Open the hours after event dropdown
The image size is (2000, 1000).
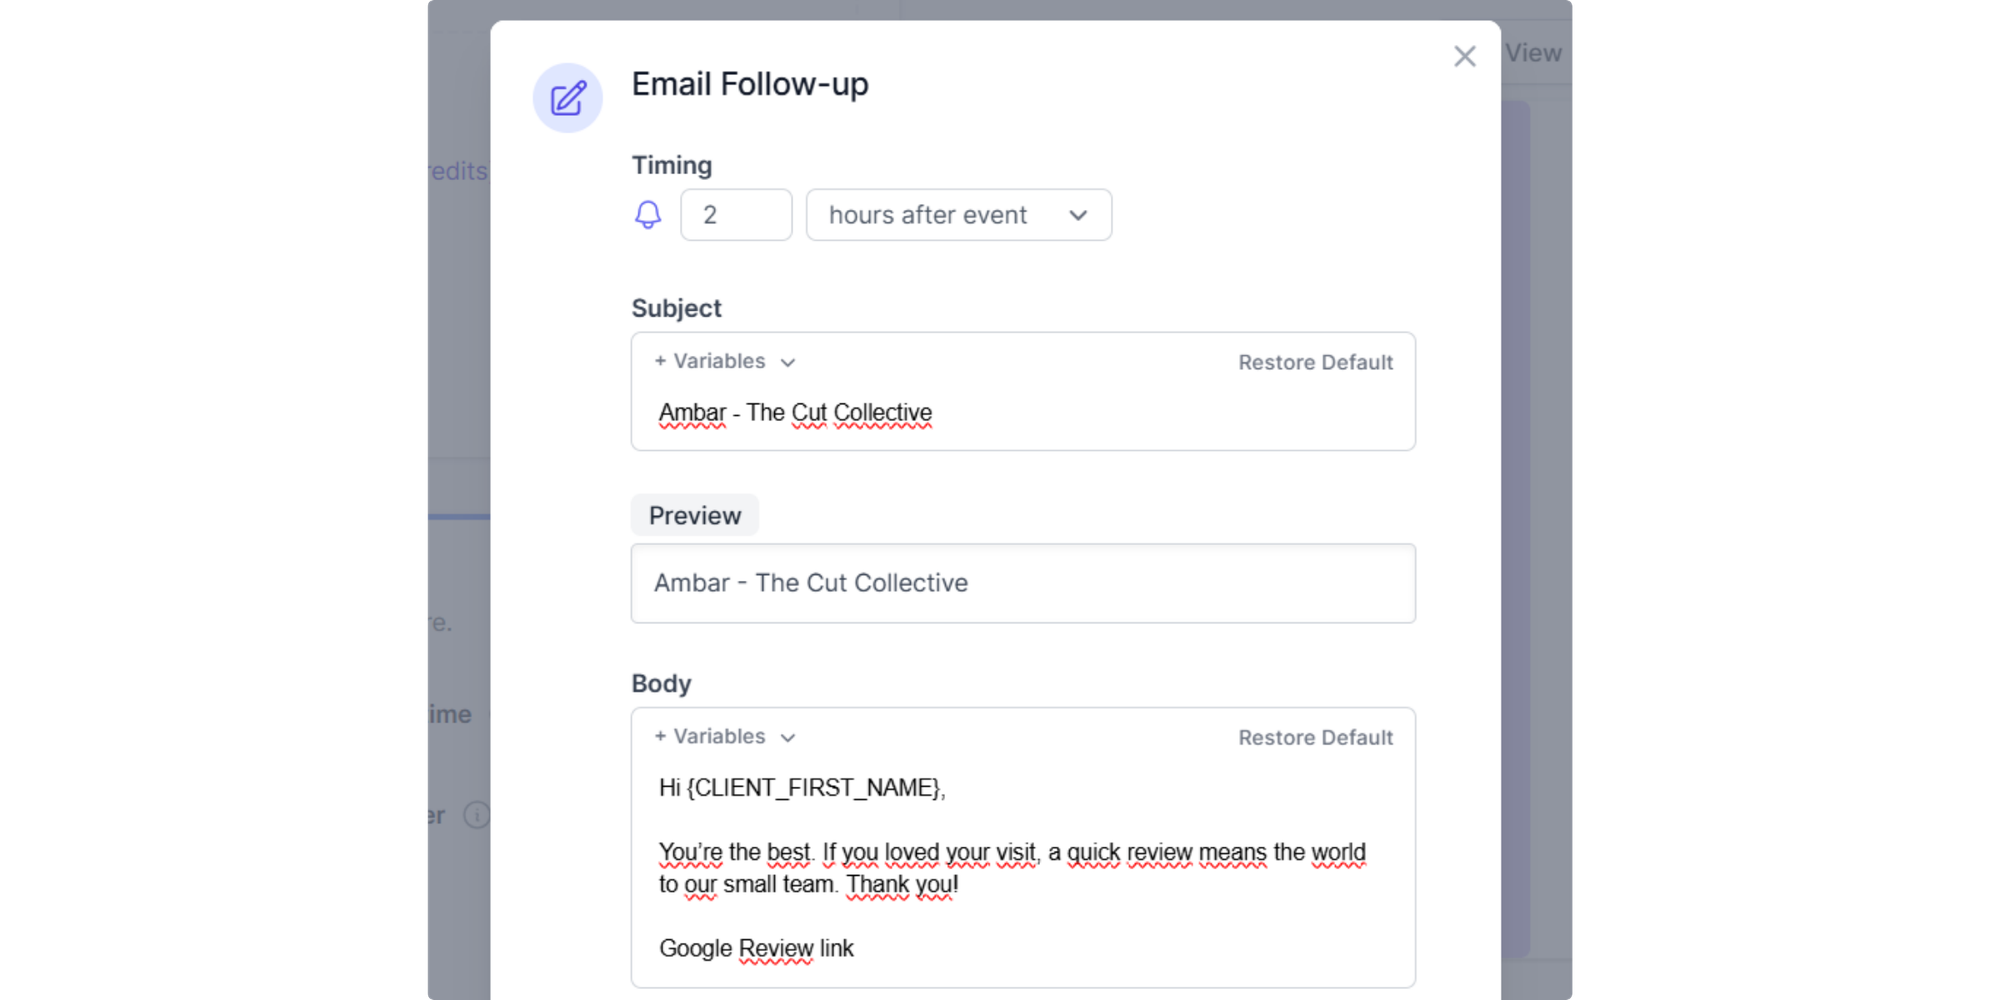pyautogui.click(x=957, y=214)
